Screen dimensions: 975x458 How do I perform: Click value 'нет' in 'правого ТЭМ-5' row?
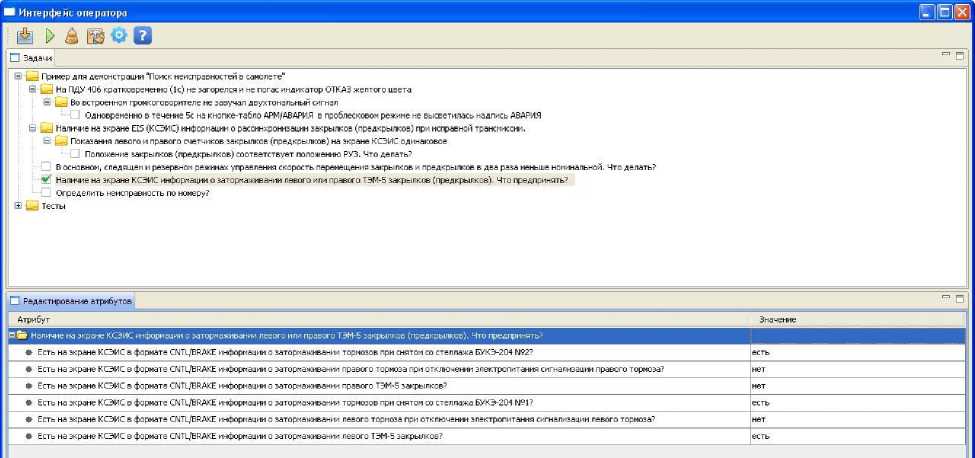[758, 386]
